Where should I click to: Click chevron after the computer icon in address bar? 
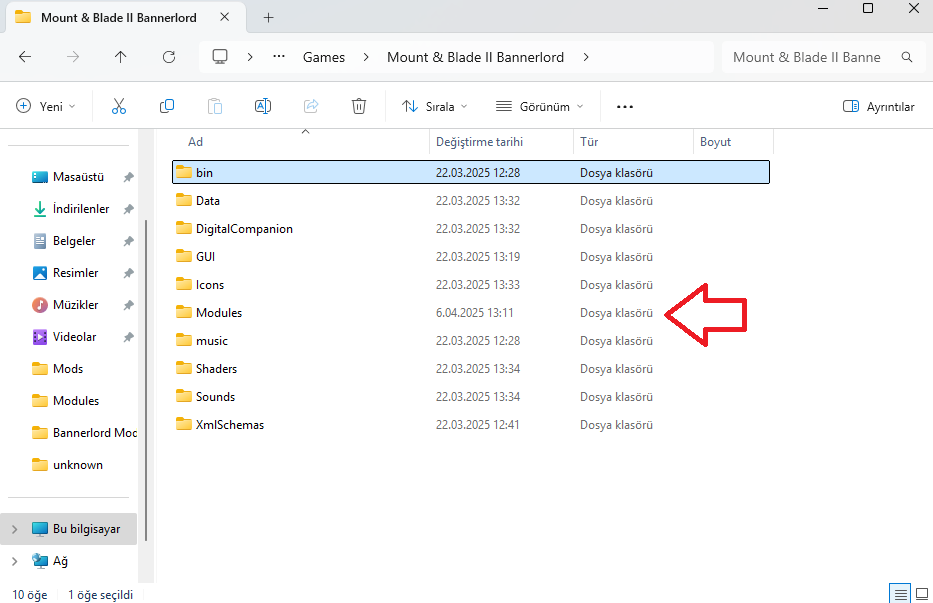(250, 57)
